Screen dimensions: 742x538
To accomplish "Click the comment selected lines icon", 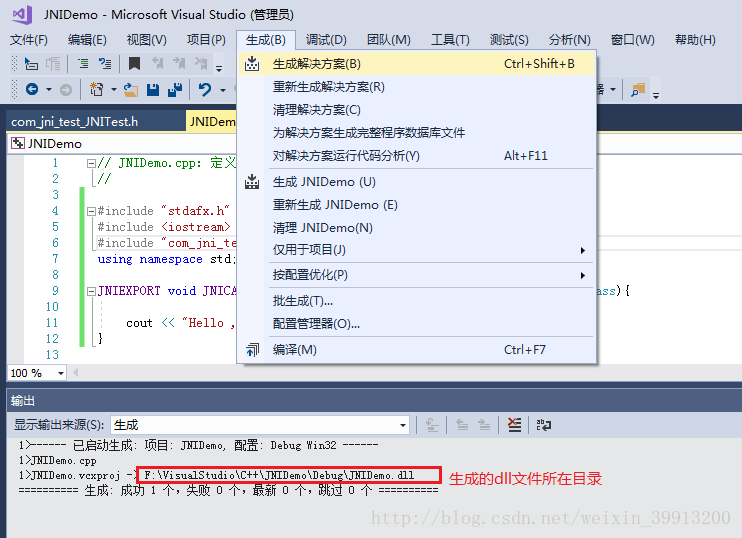I will [83, 63].
